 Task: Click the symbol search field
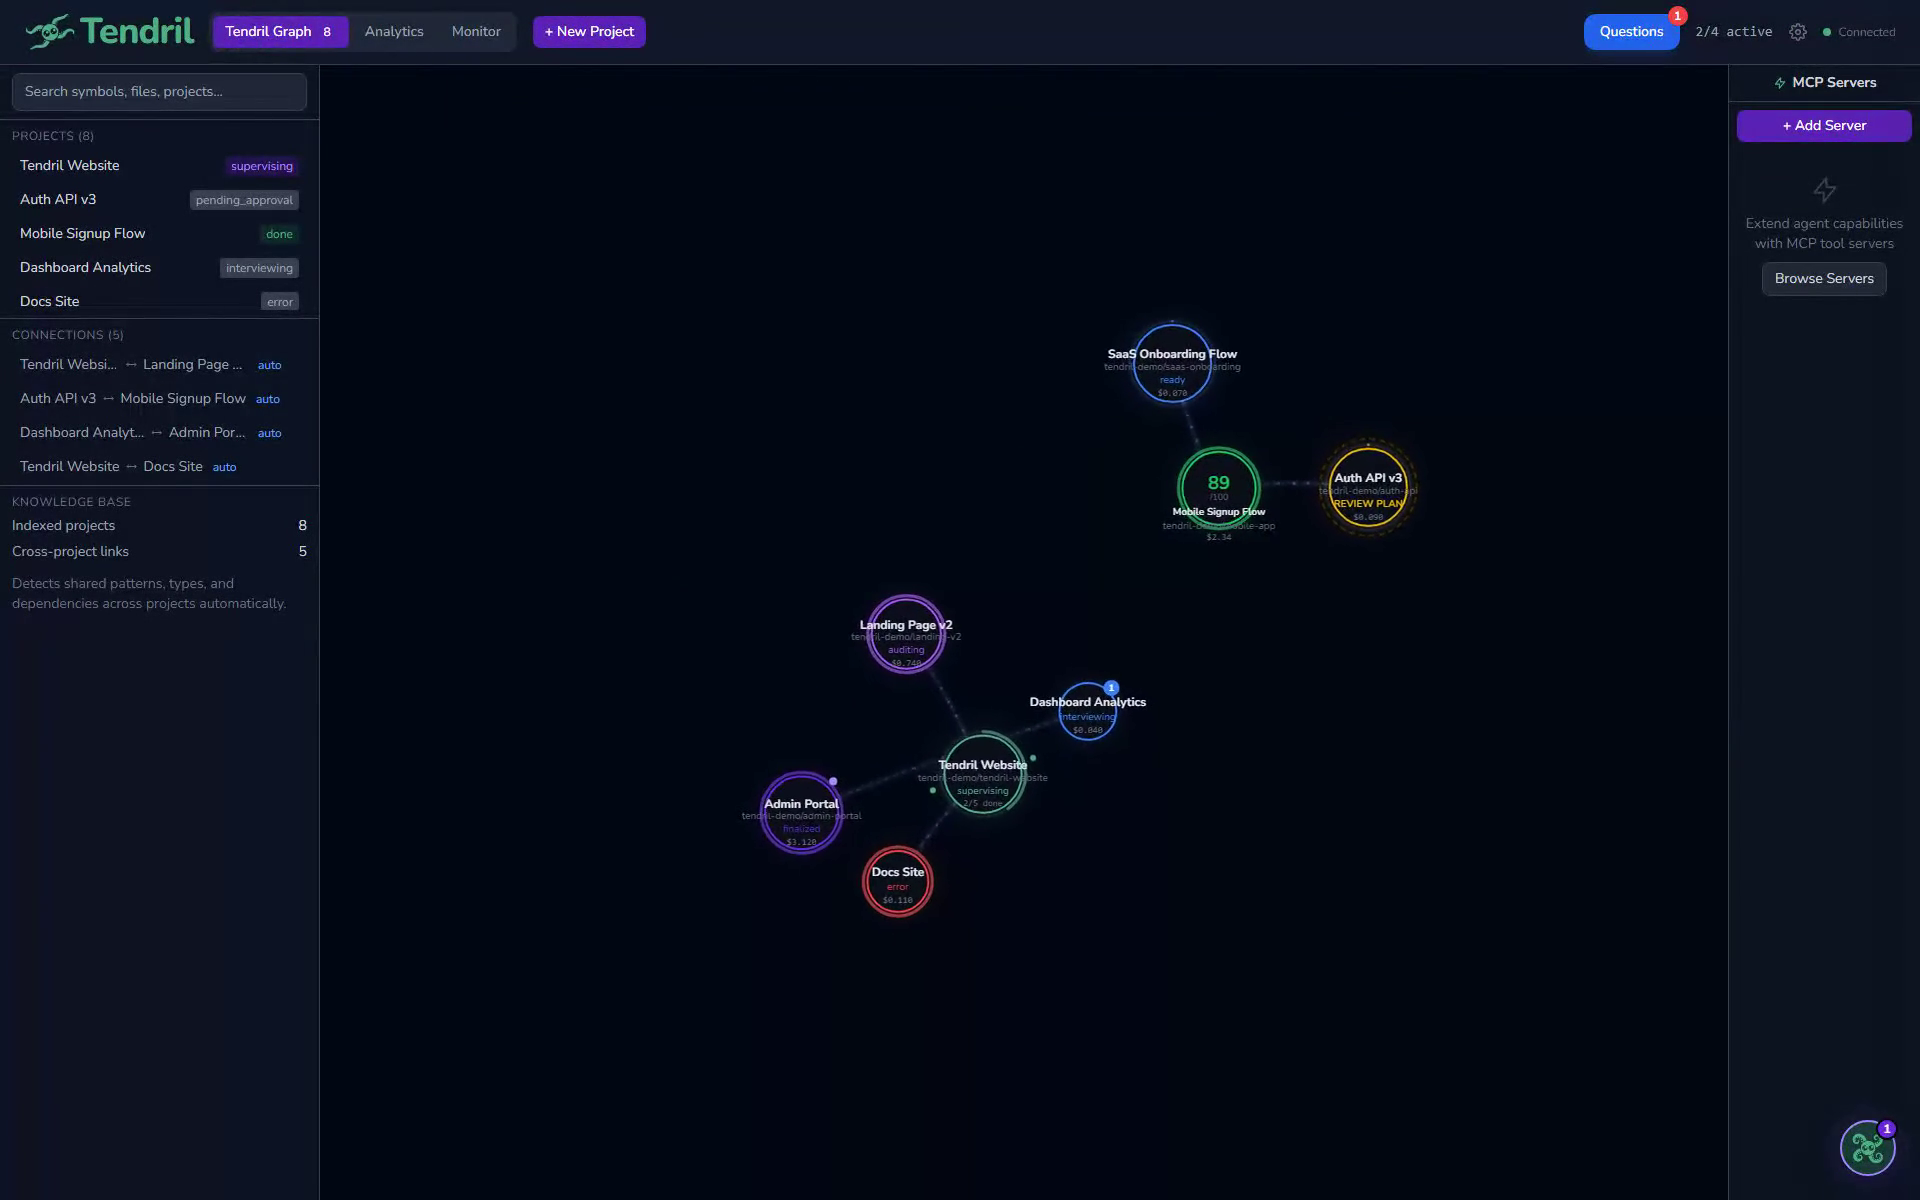pyautogui.click(x=159, y=91)
